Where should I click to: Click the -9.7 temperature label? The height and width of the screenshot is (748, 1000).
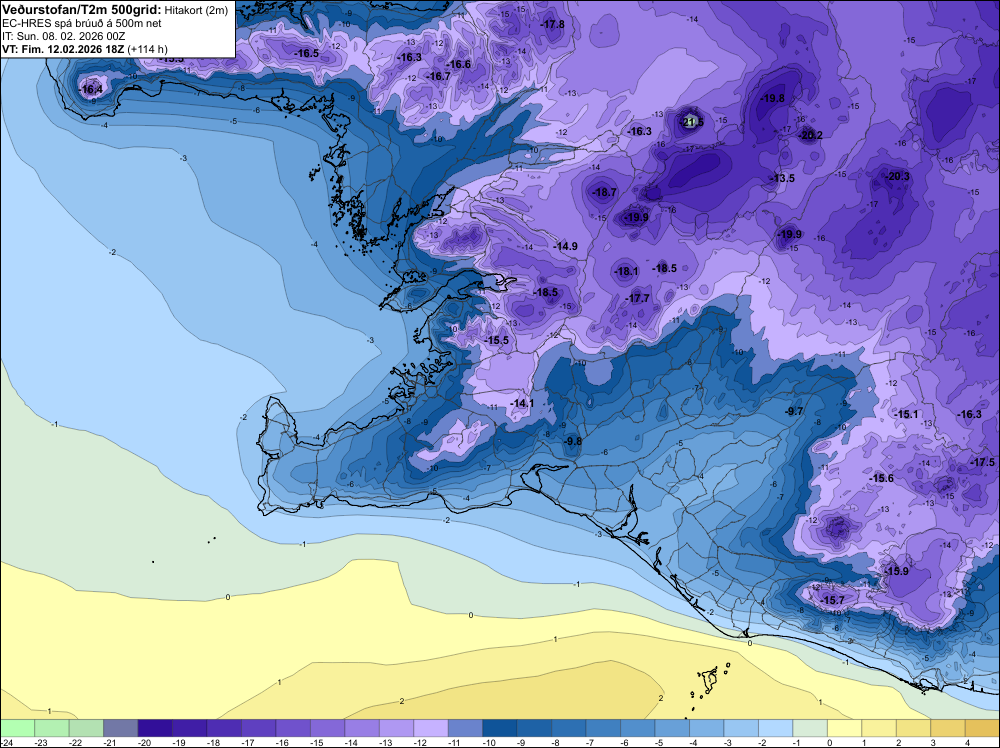pyautogui.click(x=794, y=411)
